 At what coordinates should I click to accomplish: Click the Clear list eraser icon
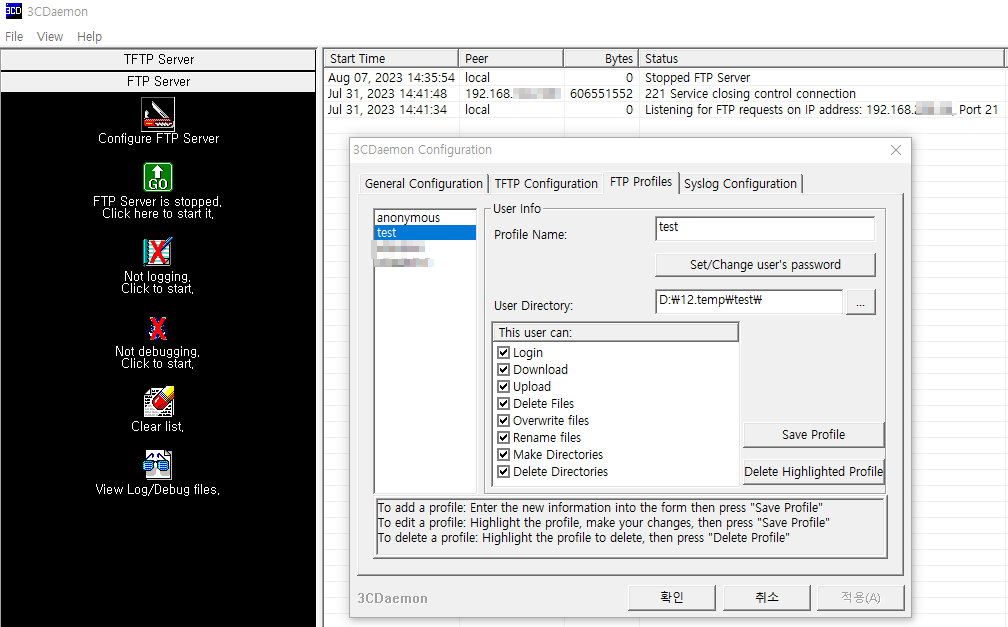click(158, 402)
